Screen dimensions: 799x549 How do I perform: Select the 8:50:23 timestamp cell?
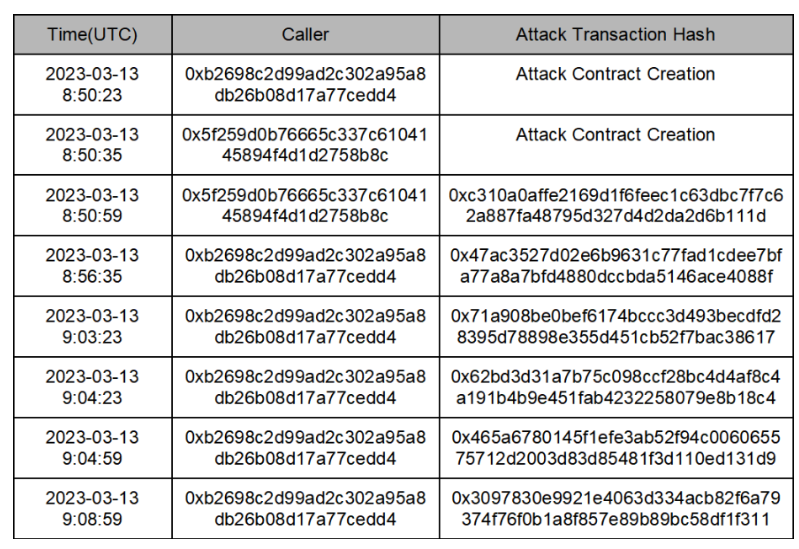coord(93,85)
